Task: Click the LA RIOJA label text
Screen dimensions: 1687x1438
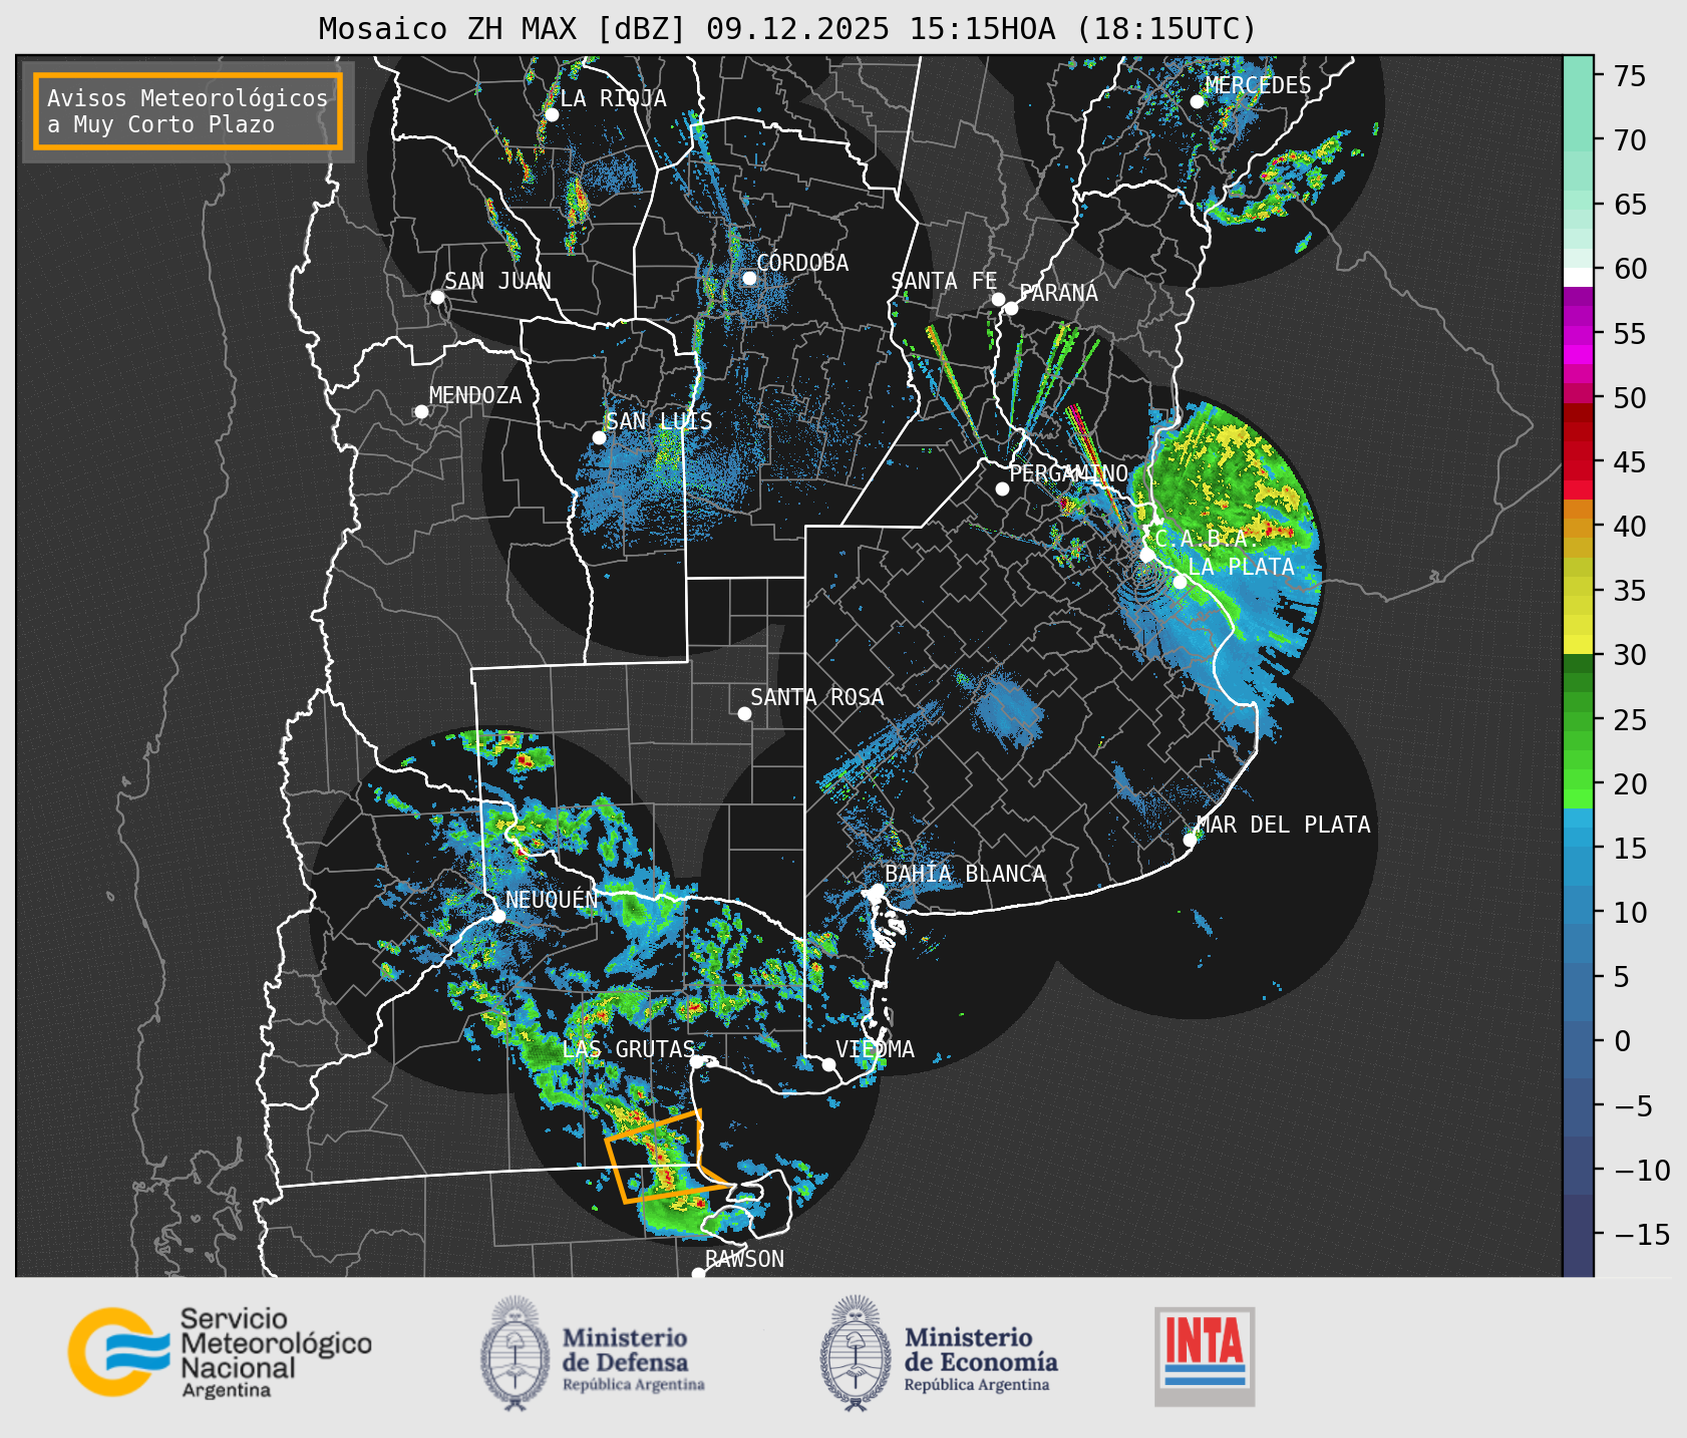Action: tap(613, 98)
